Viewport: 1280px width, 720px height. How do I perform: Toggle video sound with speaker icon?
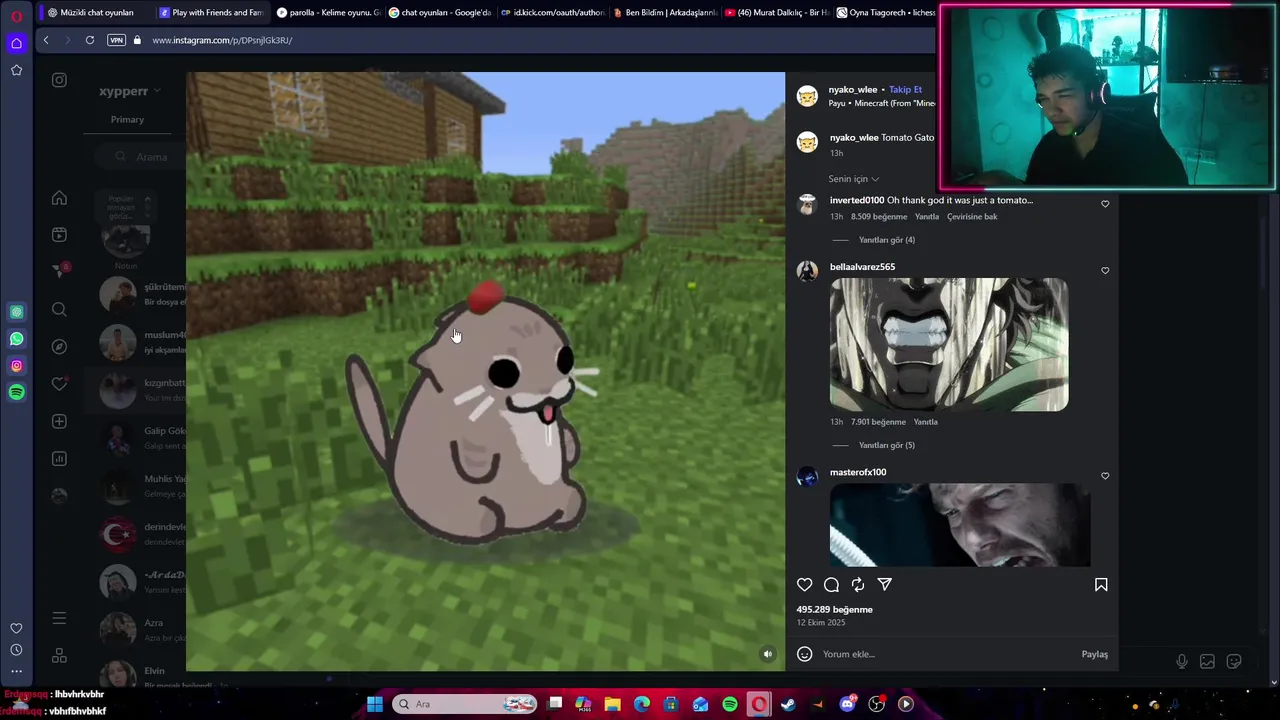pos(768,654)
